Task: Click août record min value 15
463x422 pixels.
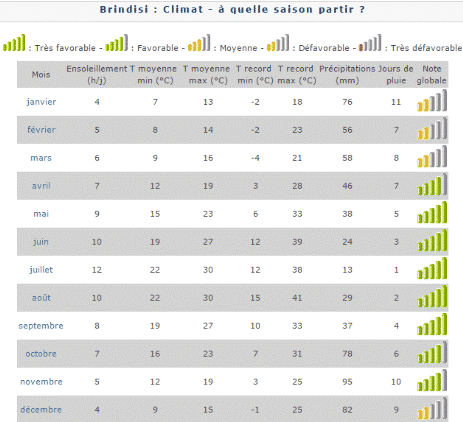Action: [255, 298]
